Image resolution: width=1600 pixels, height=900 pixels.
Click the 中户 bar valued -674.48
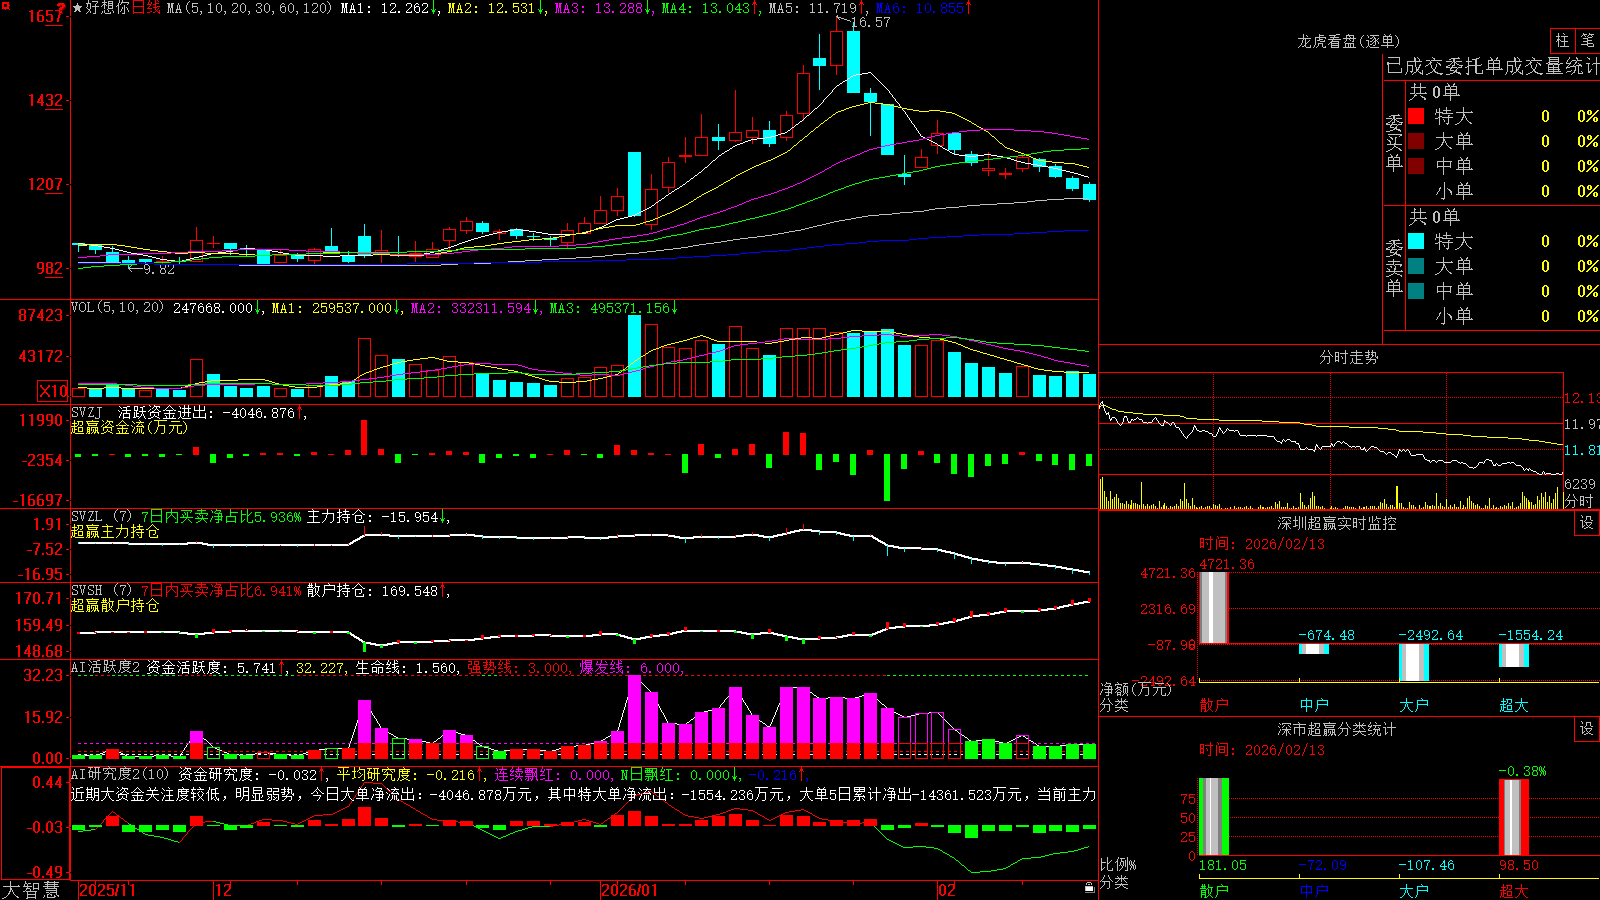pyautogui.click(x=1314, y=649)
